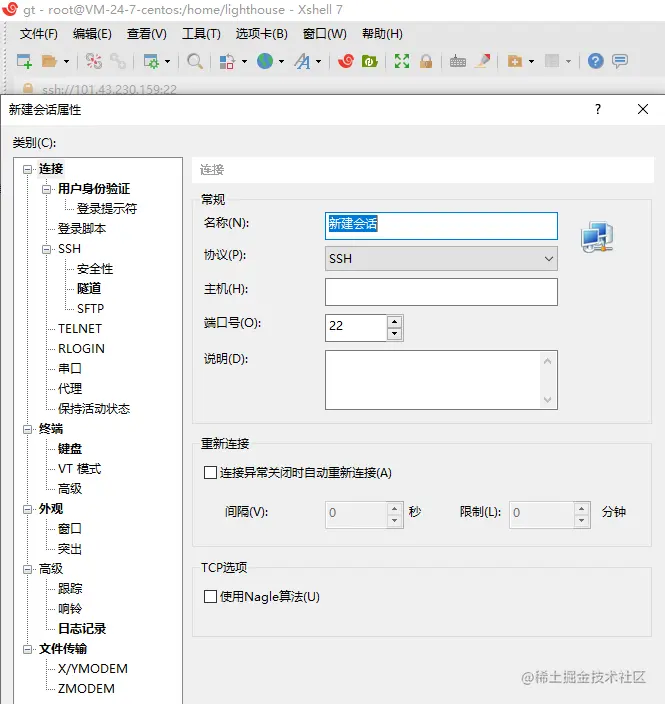This screenshot has width=665, height=704.
Task: Click the highlighter pen icon
Action: point(483,61)
